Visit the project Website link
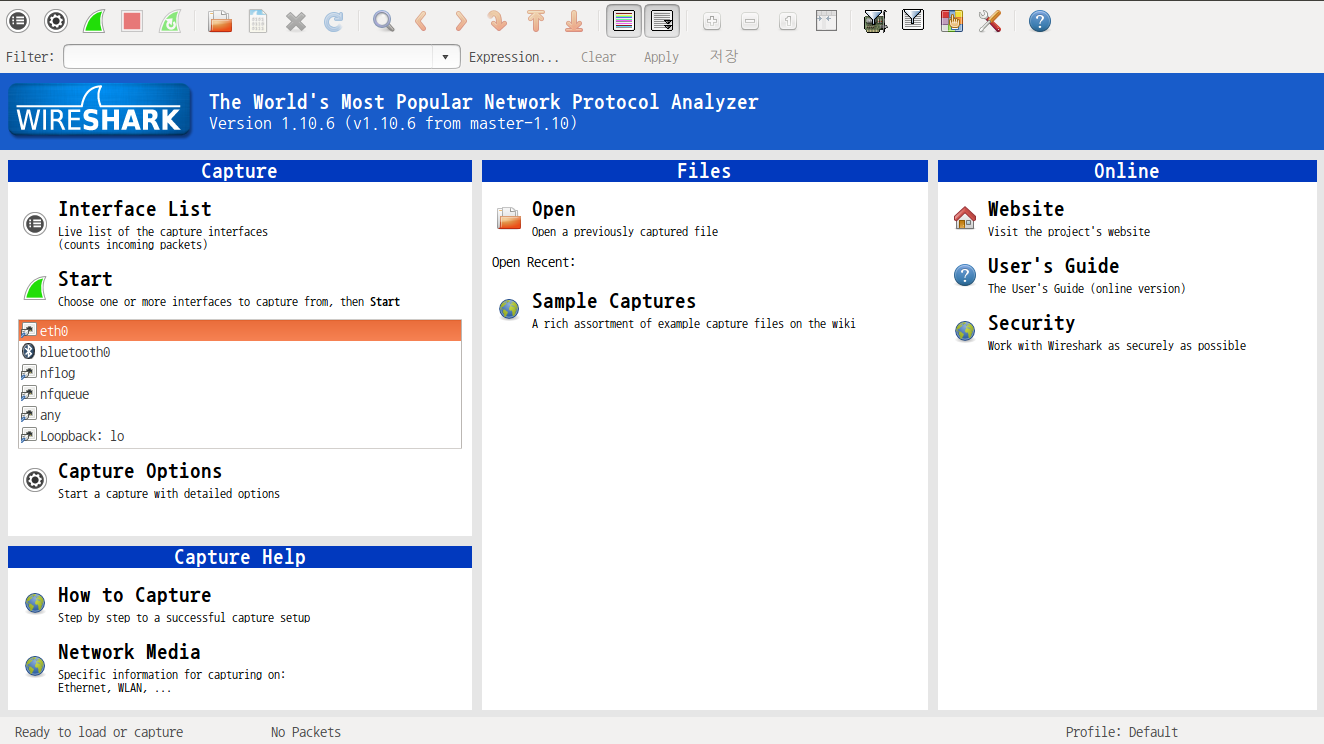The height and width of the screenshot is (744, 1324). [x=1026, y=209]
